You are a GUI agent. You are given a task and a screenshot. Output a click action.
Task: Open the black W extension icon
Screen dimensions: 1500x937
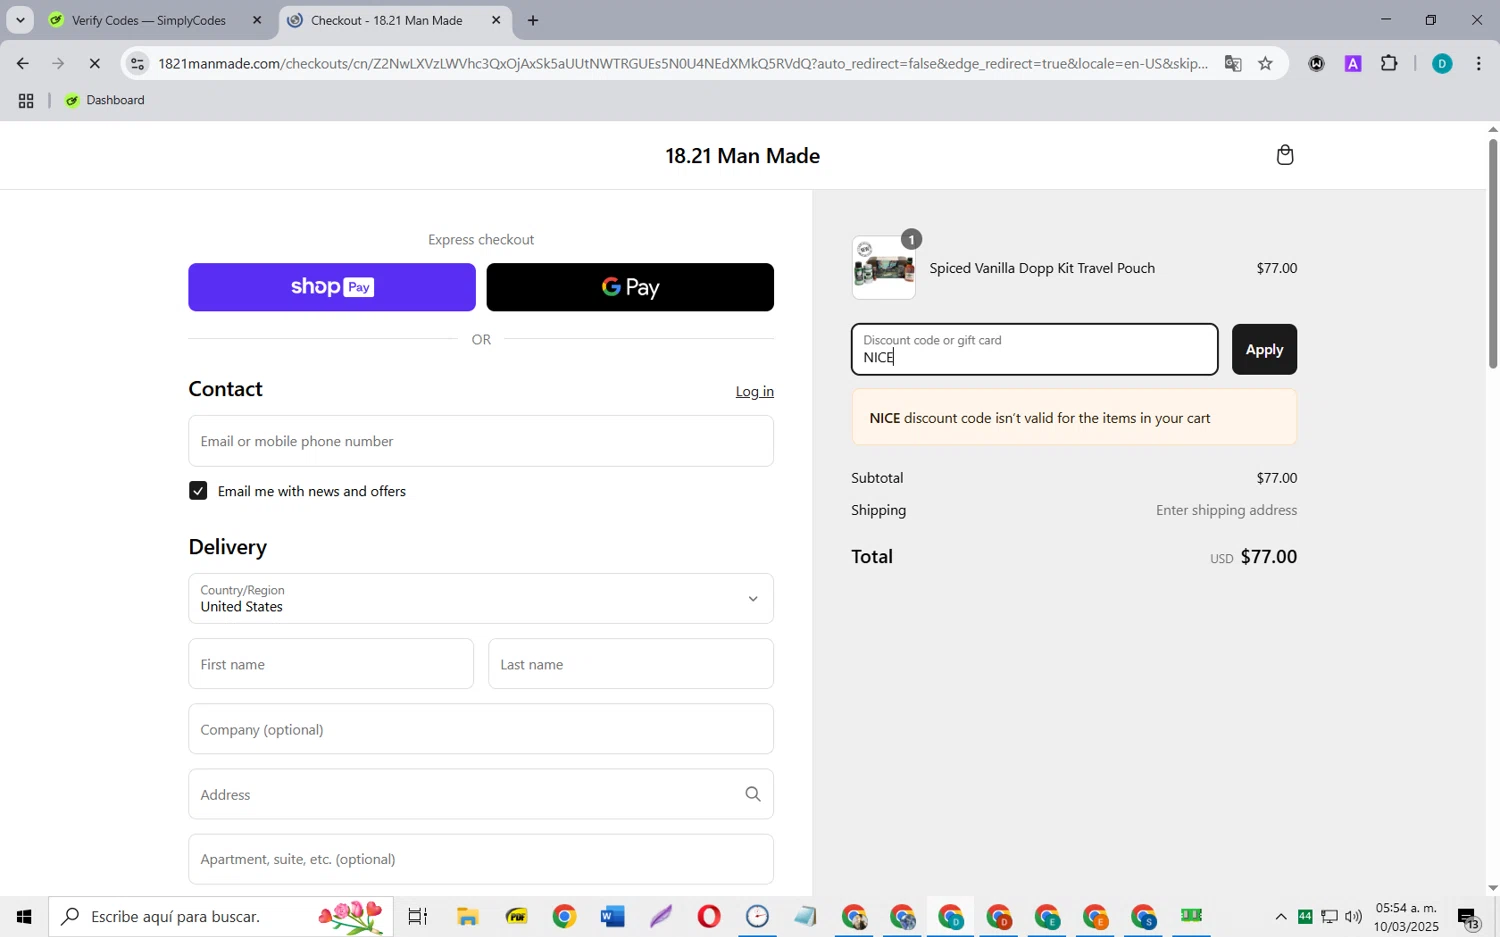[x=1317, y=64]
